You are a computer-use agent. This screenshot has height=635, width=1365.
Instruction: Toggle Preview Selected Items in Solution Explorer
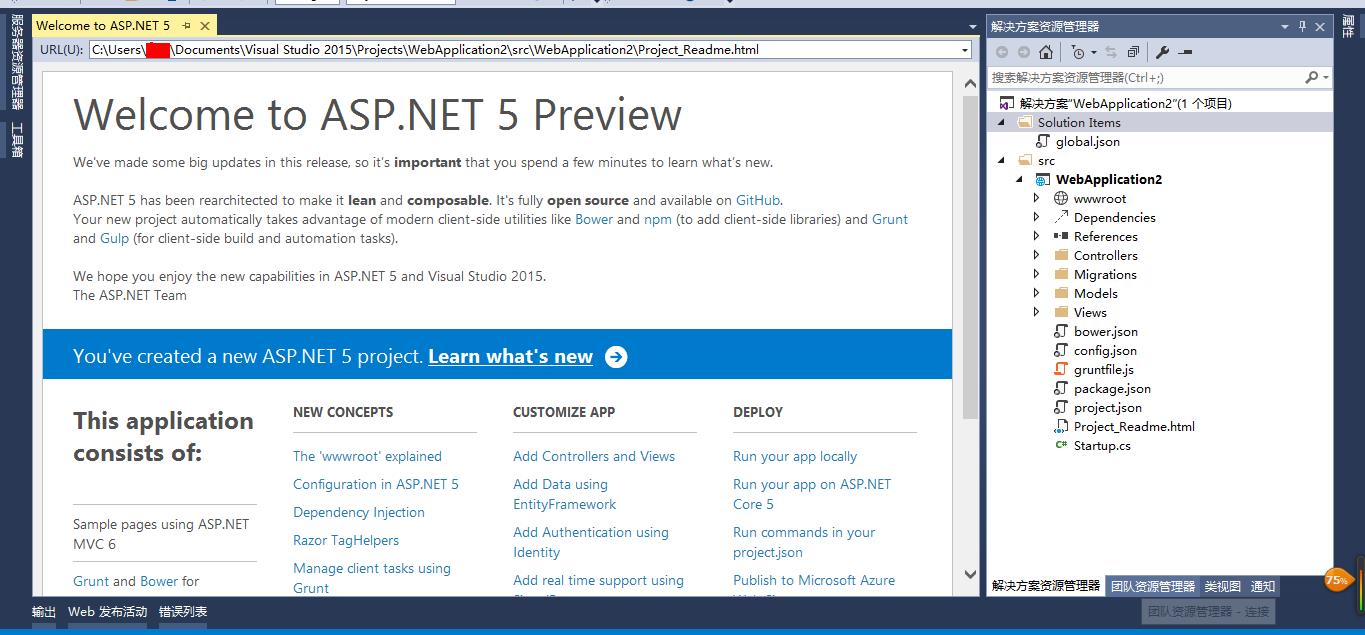tap(1185, 52)
